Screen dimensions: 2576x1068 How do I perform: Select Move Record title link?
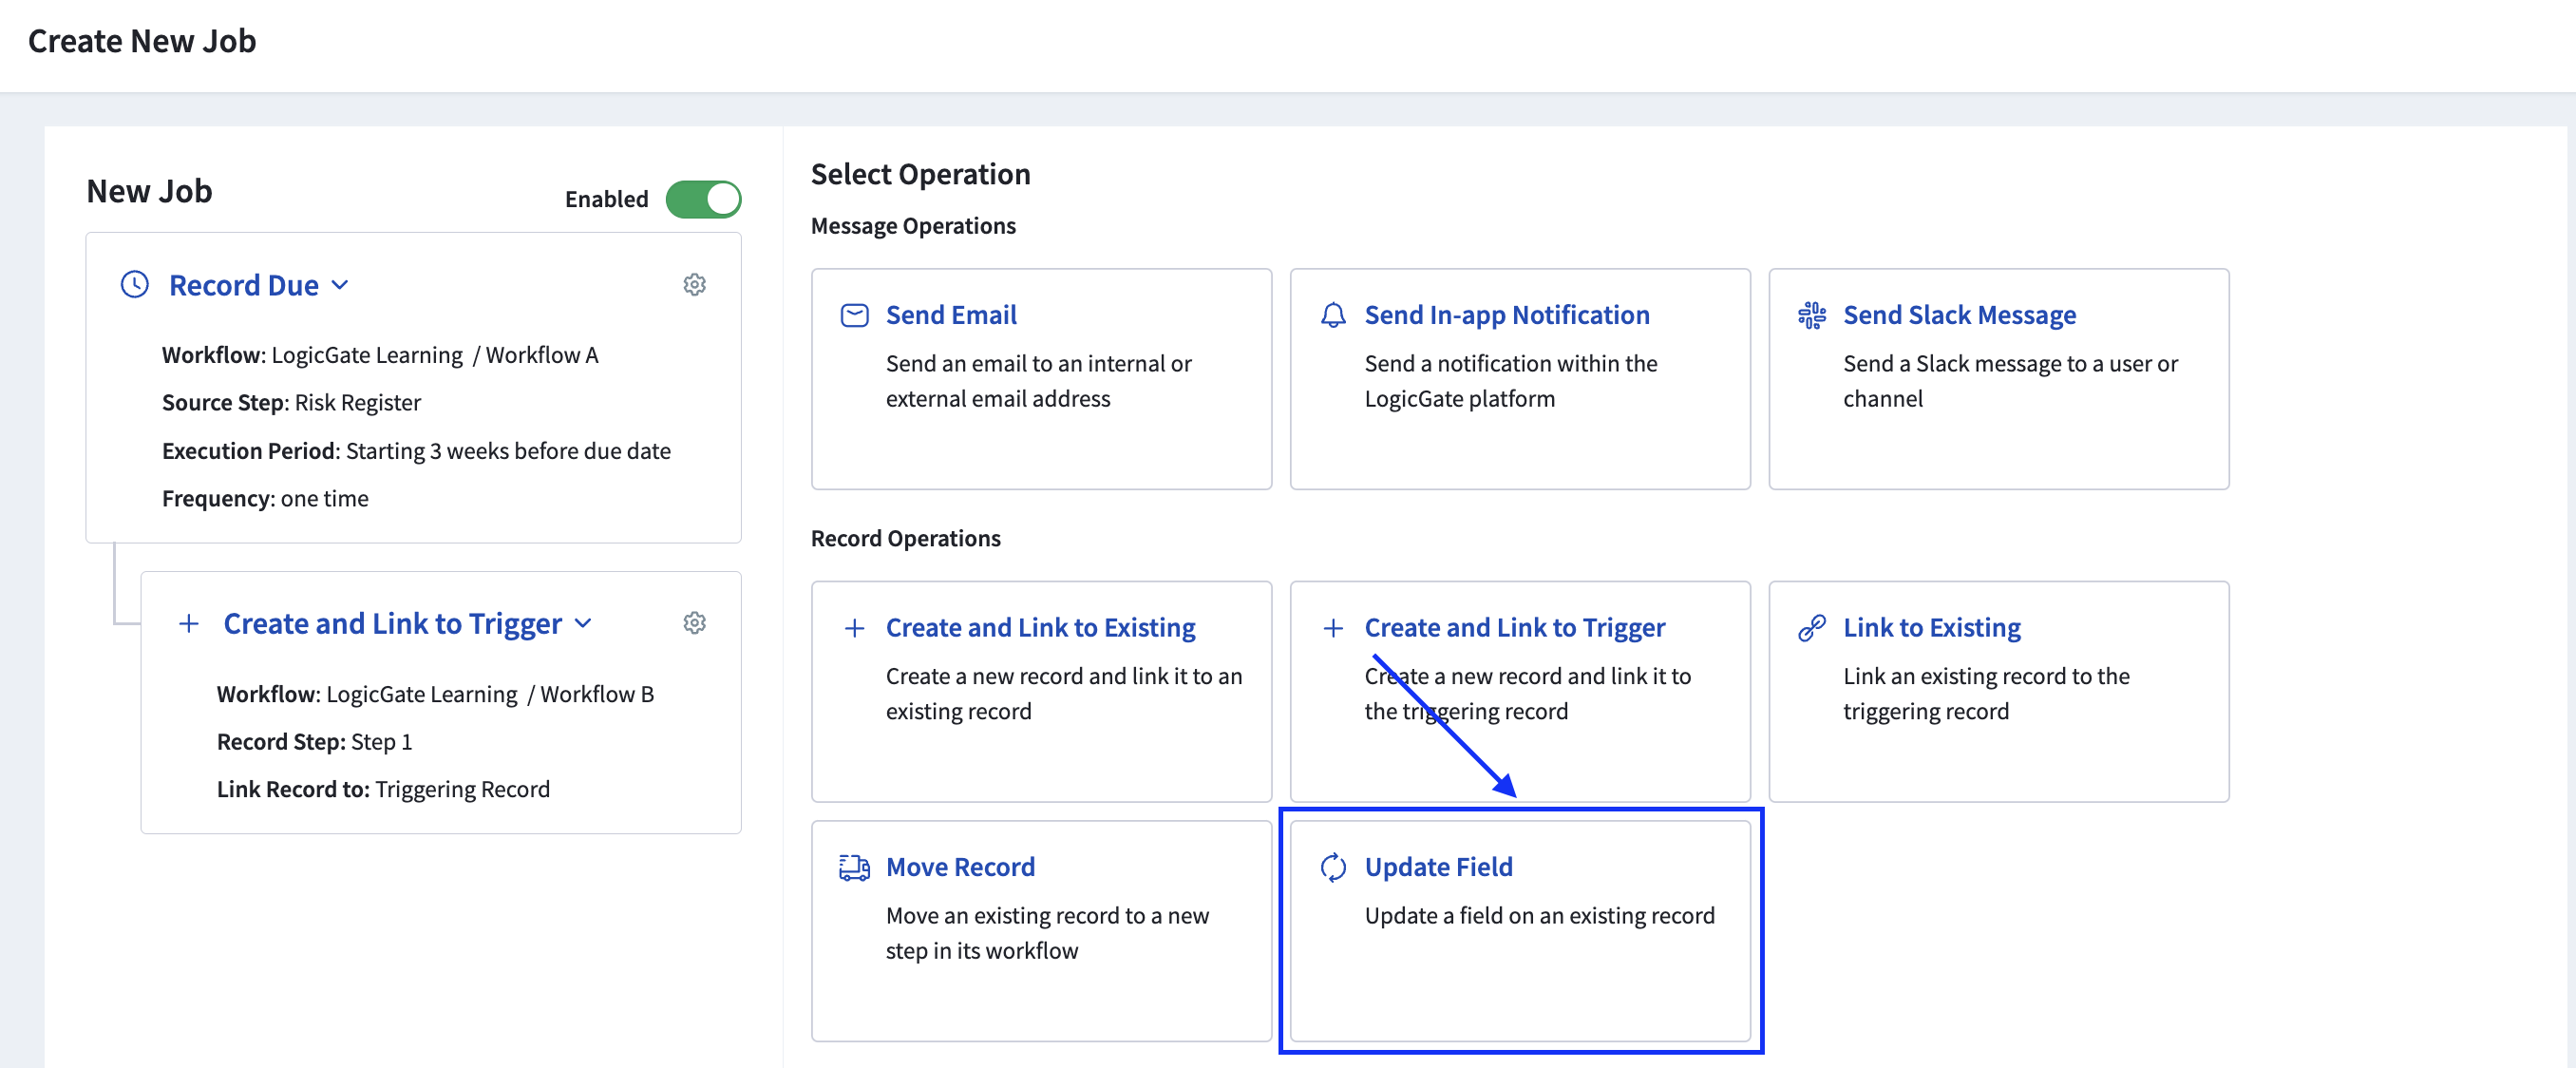[x=959, y=867]
